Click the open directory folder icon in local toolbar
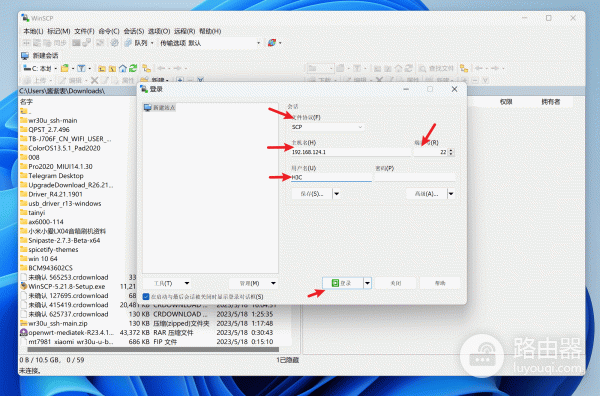The height and width of the screenshot is (396, 600). [x=65, y=68]
